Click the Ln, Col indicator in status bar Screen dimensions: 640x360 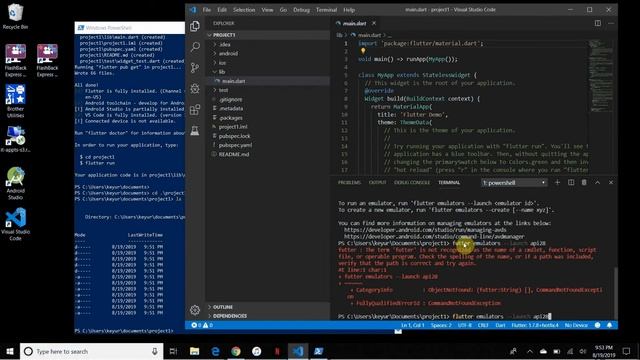point(412,325)
